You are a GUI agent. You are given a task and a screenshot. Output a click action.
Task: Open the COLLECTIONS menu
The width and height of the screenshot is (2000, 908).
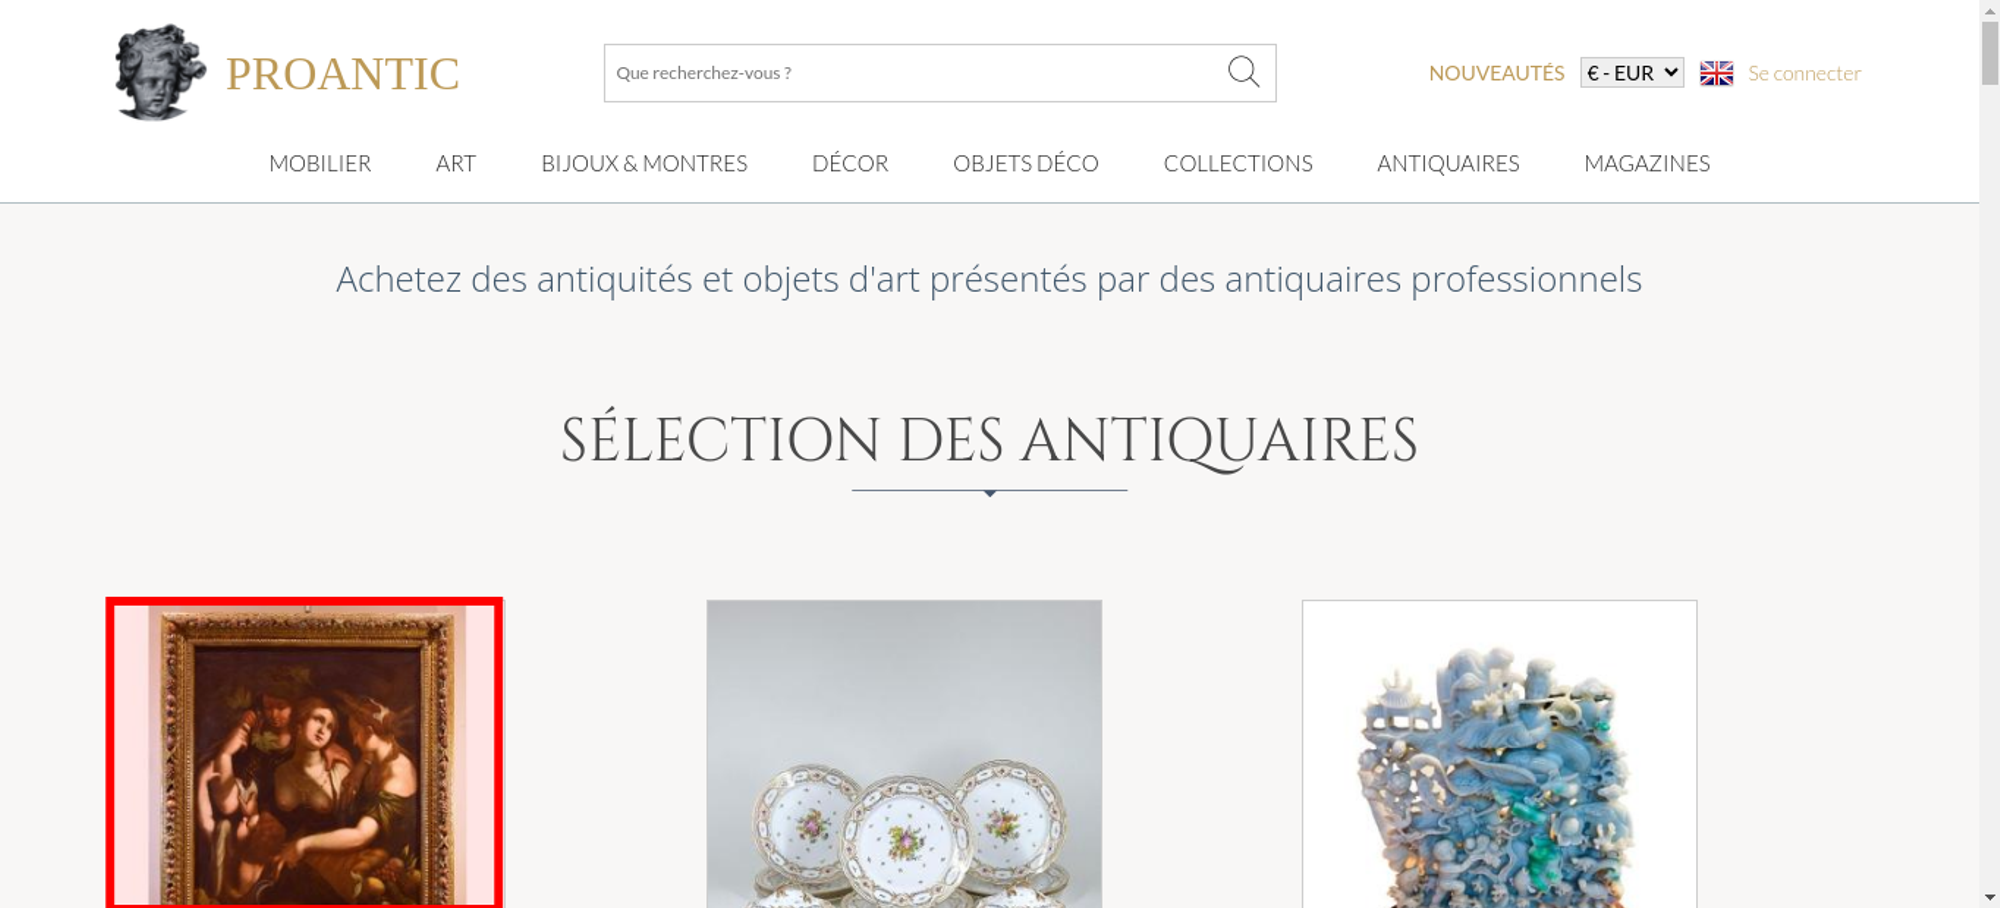[1238, 163]
